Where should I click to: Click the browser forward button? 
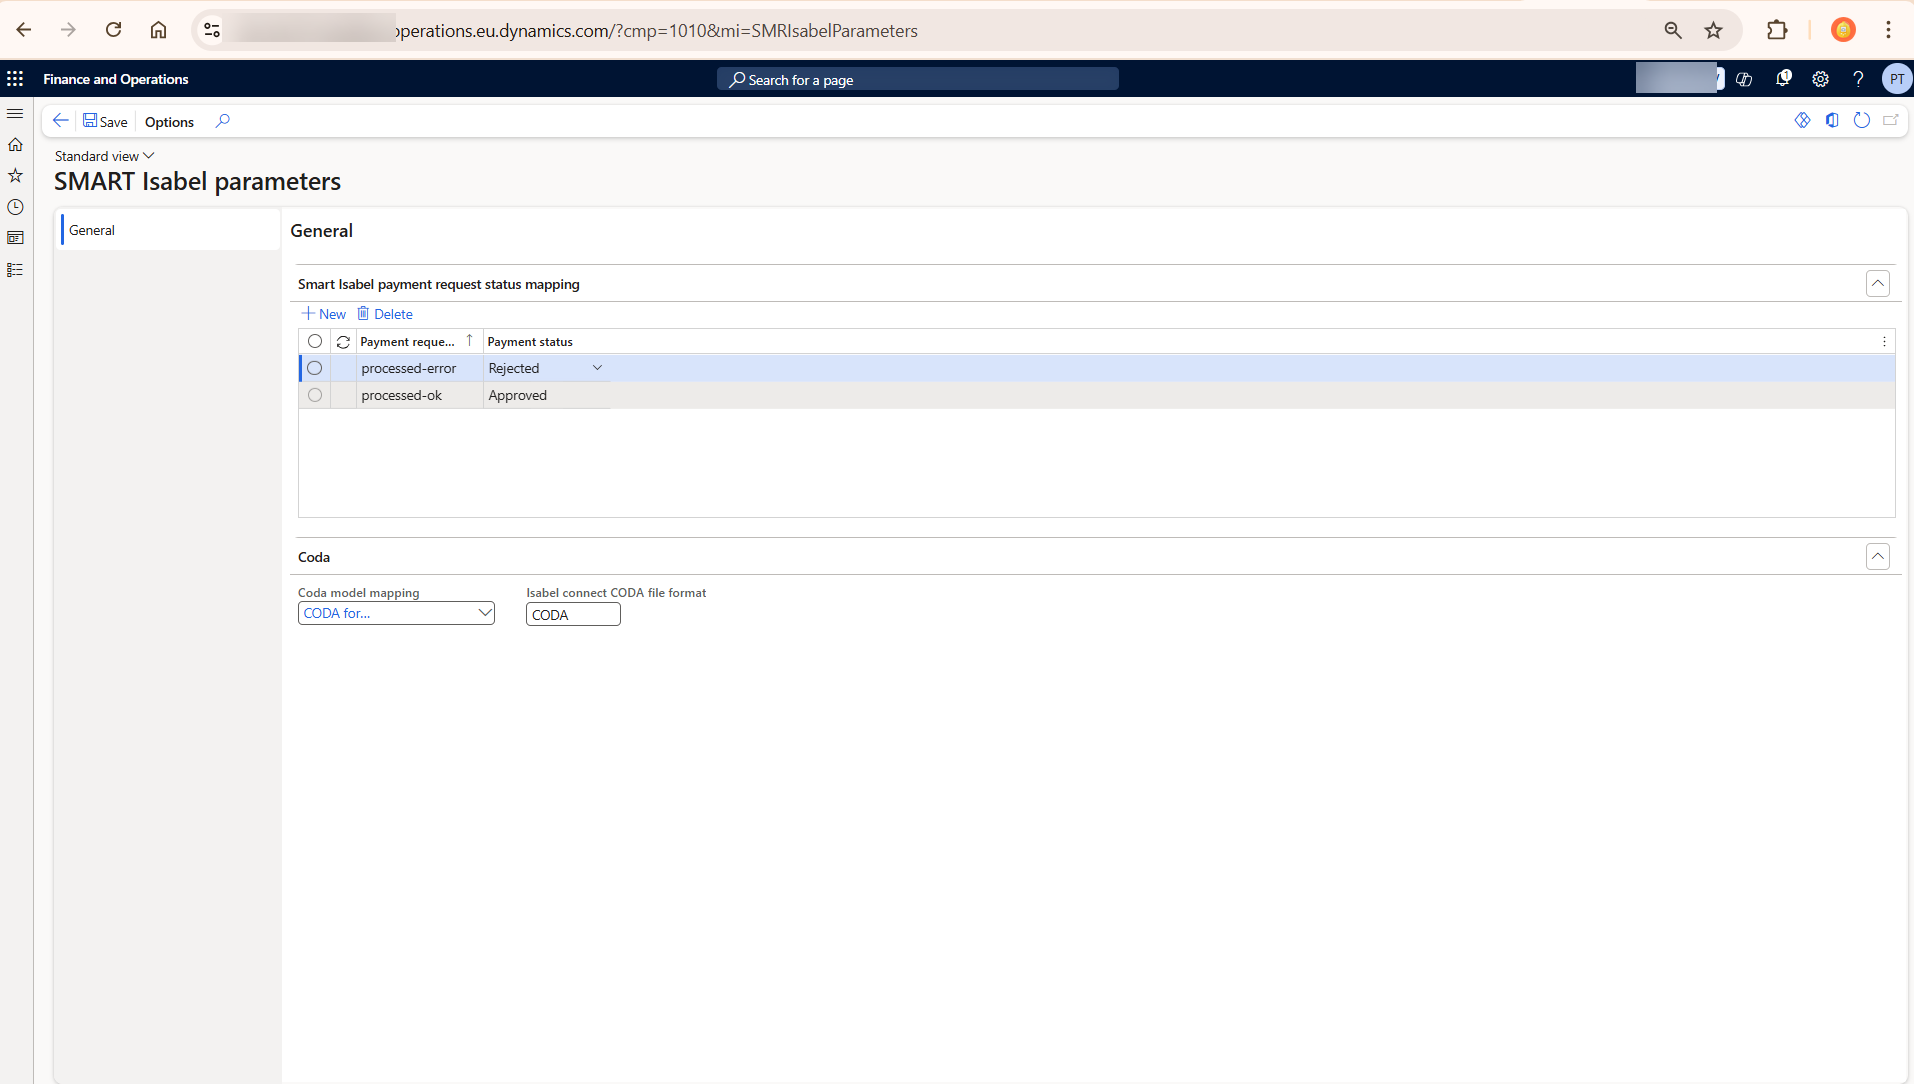[x=68, y=30]
